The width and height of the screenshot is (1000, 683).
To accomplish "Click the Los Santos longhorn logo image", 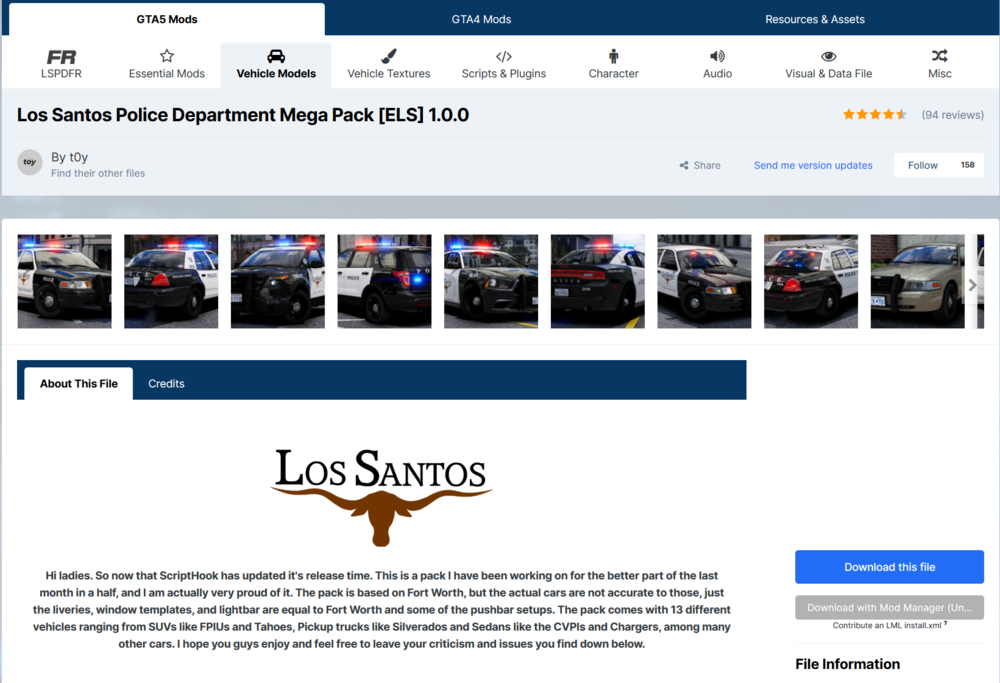I will 381,497.
